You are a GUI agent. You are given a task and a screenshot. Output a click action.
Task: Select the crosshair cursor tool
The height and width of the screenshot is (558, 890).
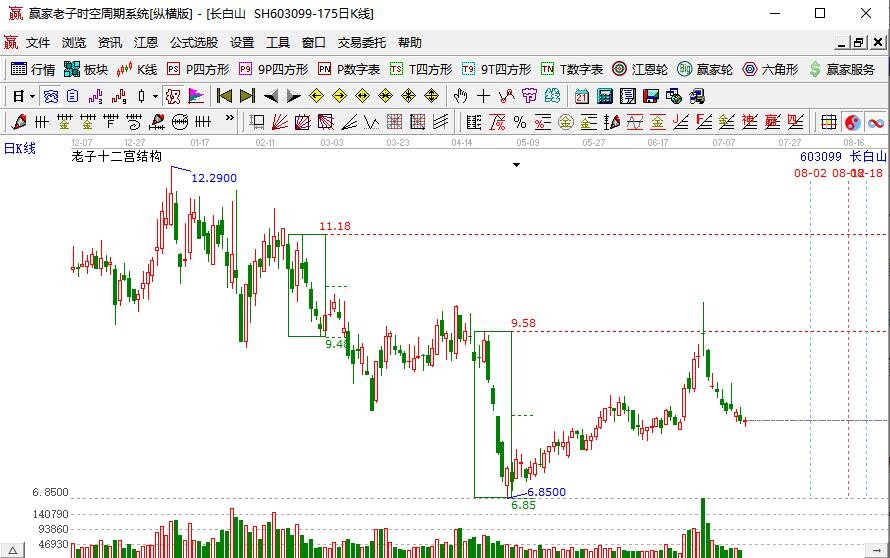click(484, 97)
